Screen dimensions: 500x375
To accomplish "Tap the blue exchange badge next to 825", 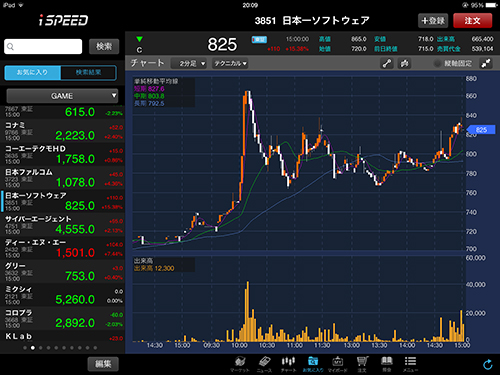I will point(259,39).
